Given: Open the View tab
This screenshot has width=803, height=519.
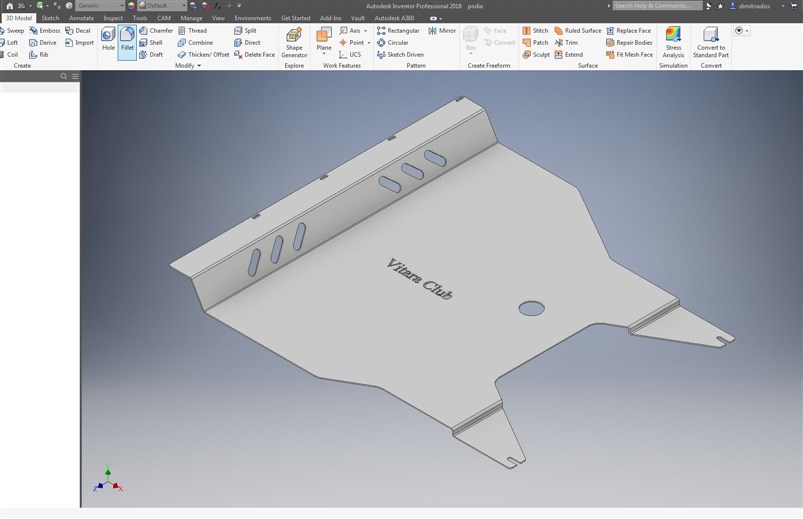Looking at the screenshot, I should (218, 18).
